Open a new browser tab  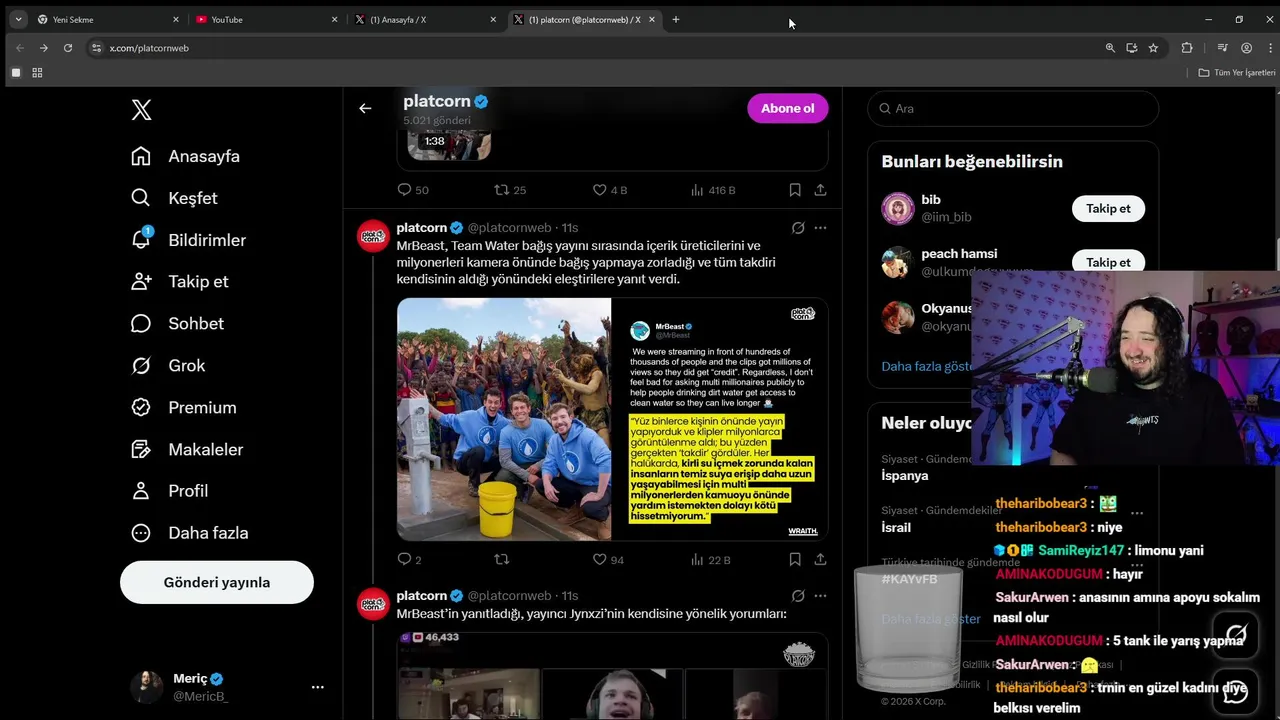[676, 19]
